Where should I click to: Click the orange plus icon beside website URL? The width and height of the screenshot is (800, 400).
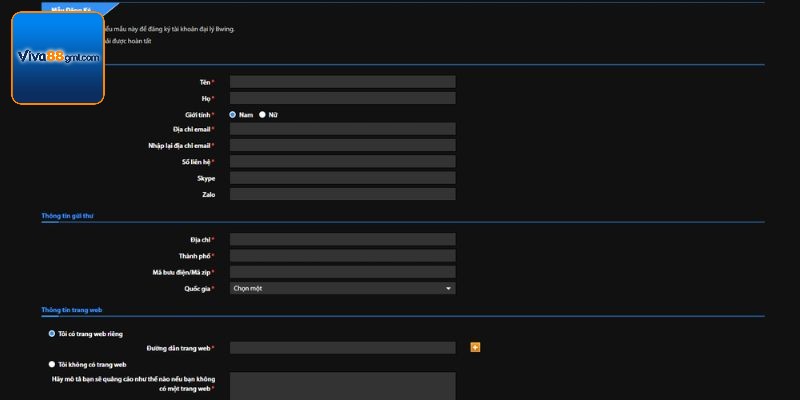click(475, 347)
